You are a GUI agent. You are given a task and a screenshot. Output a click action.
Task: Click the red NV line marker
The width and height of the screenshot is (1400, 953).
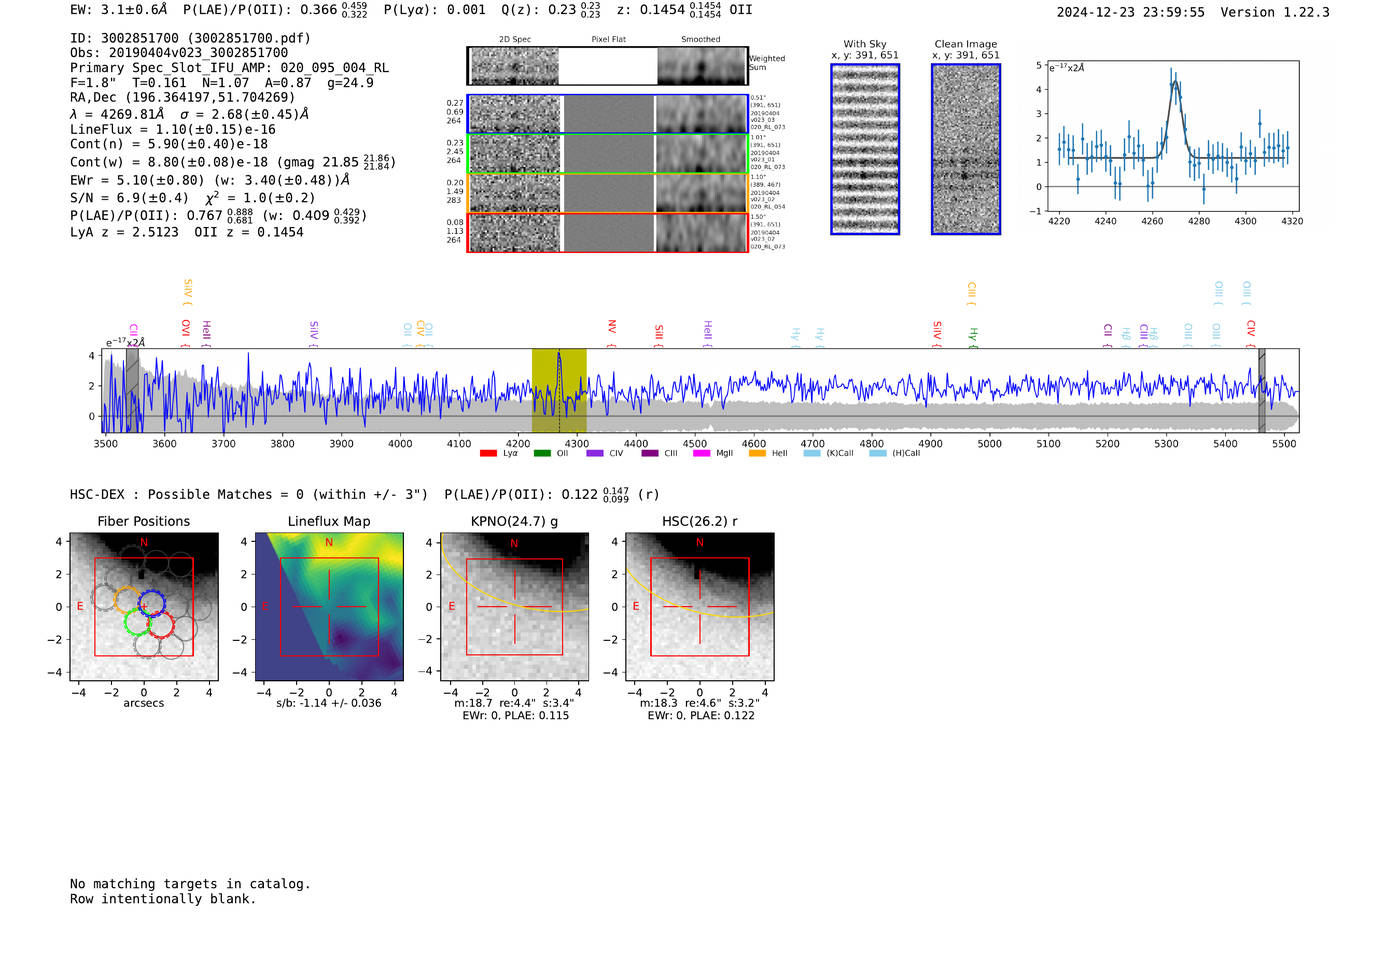tap(612, 333)
